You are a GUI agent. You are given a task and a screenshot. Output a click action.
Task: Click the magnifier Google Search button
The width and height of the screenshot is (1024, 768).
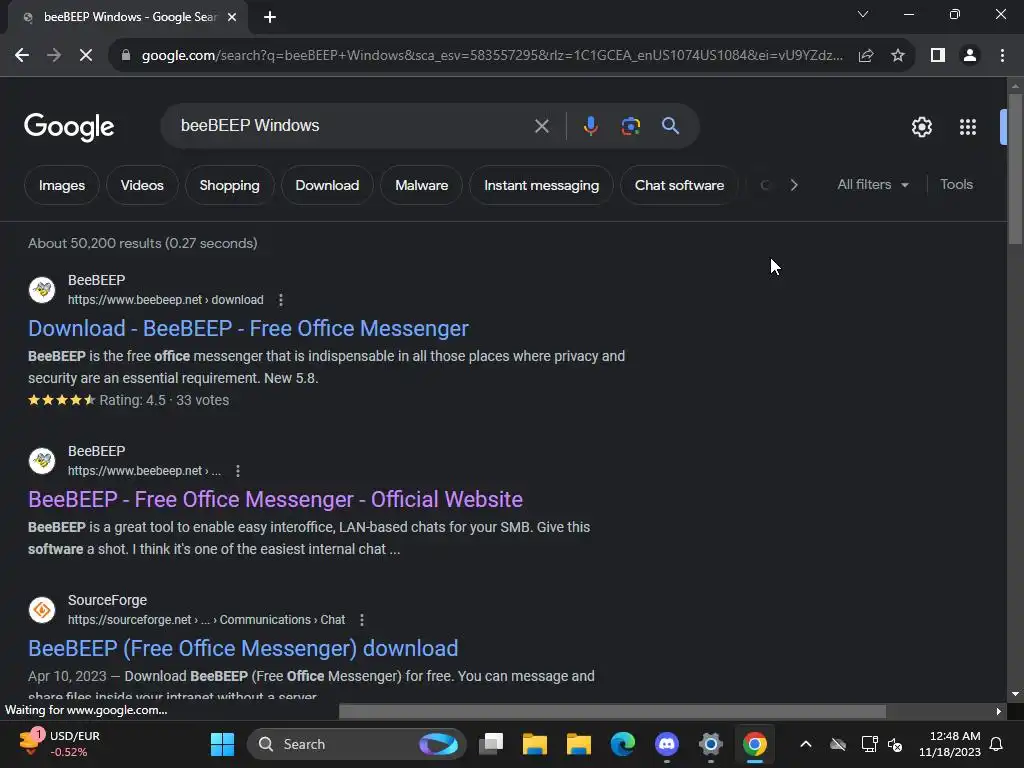pos(671,126)
